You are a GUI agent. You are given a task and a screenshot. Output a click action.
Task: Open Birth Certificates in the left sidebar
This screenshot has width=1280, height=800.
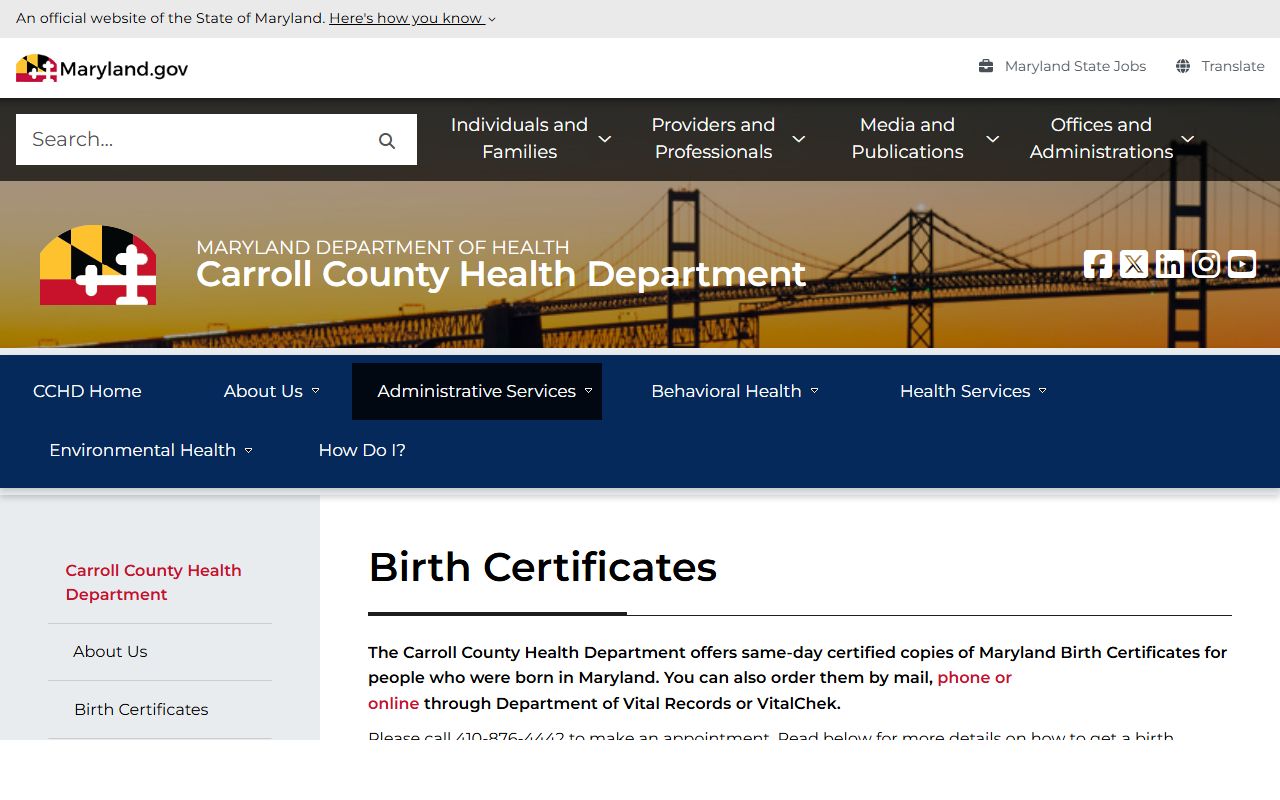(141, 710)
